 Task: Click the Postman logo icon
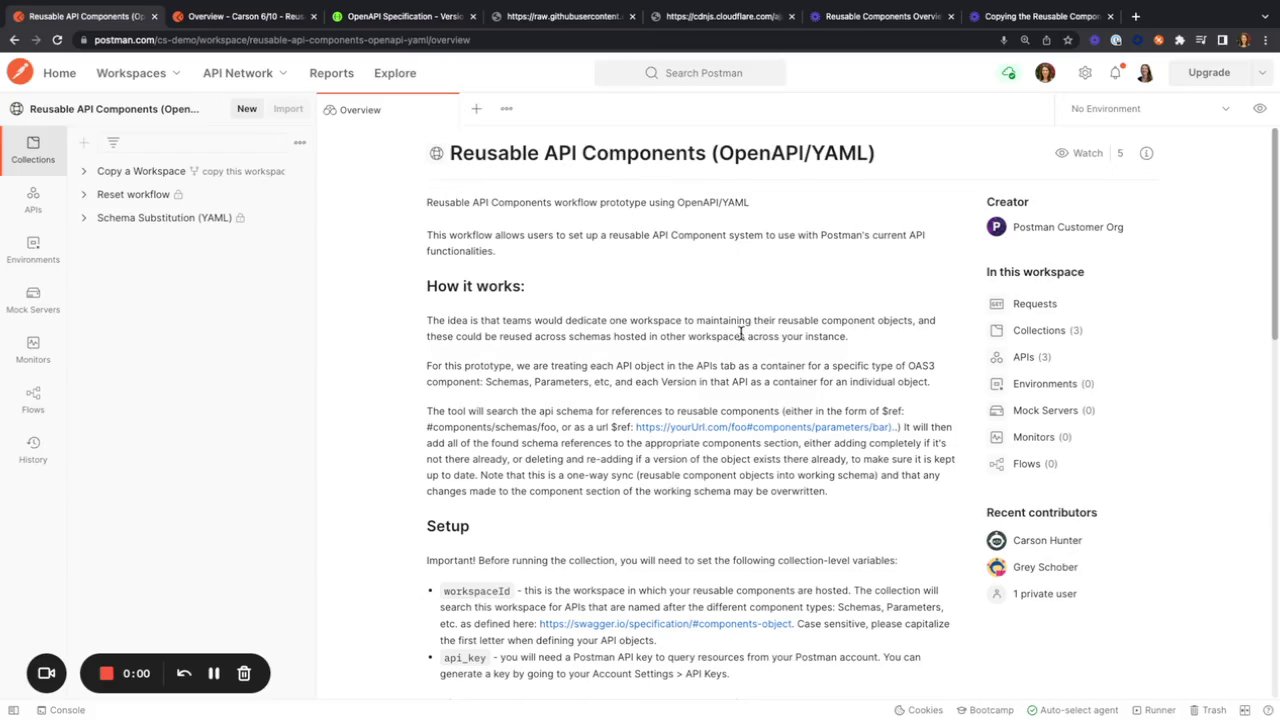(20, 72)
